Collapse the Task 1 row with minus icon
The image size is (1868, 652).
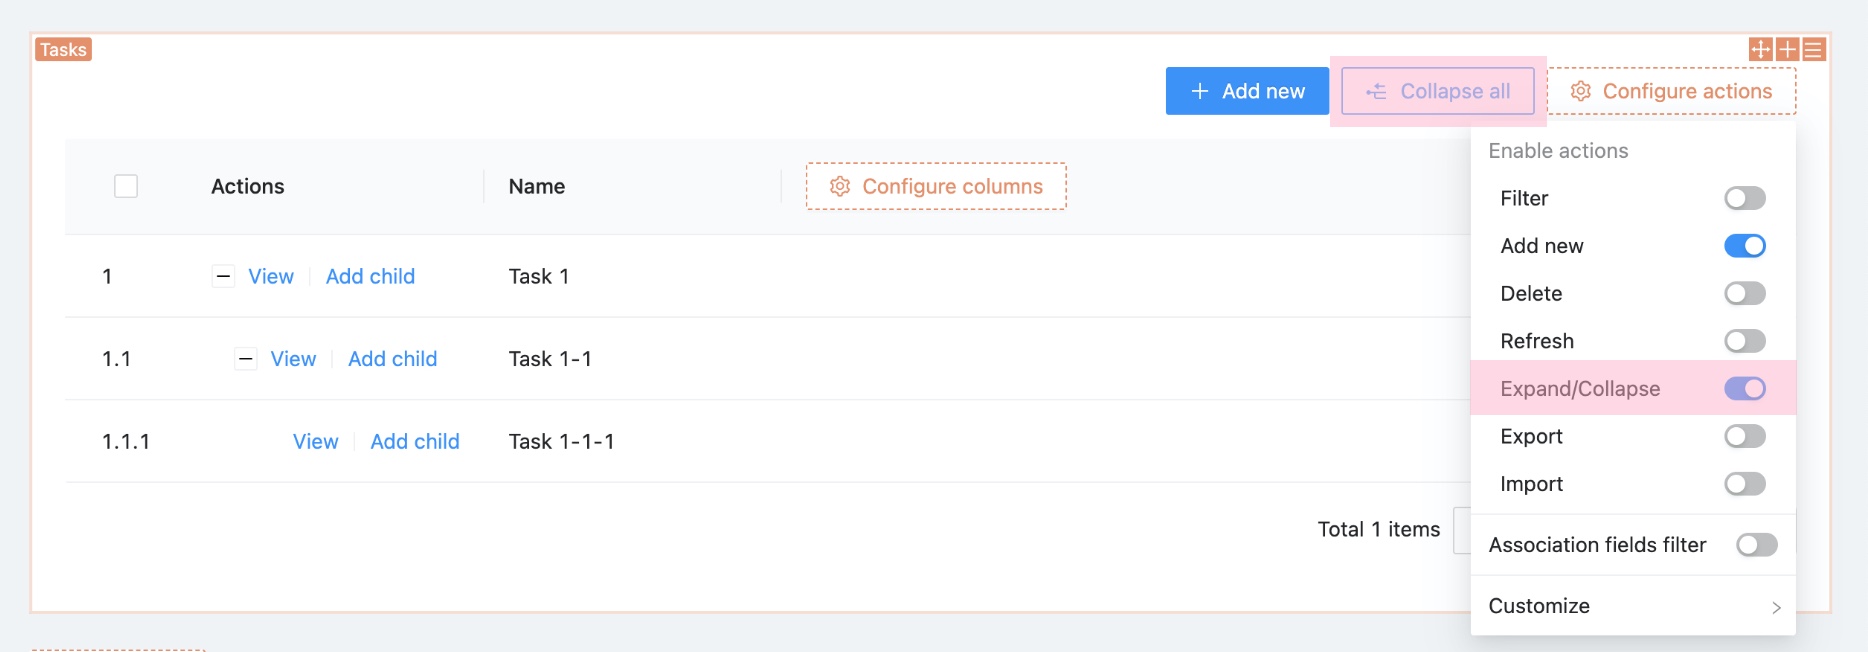pos(223,277)
